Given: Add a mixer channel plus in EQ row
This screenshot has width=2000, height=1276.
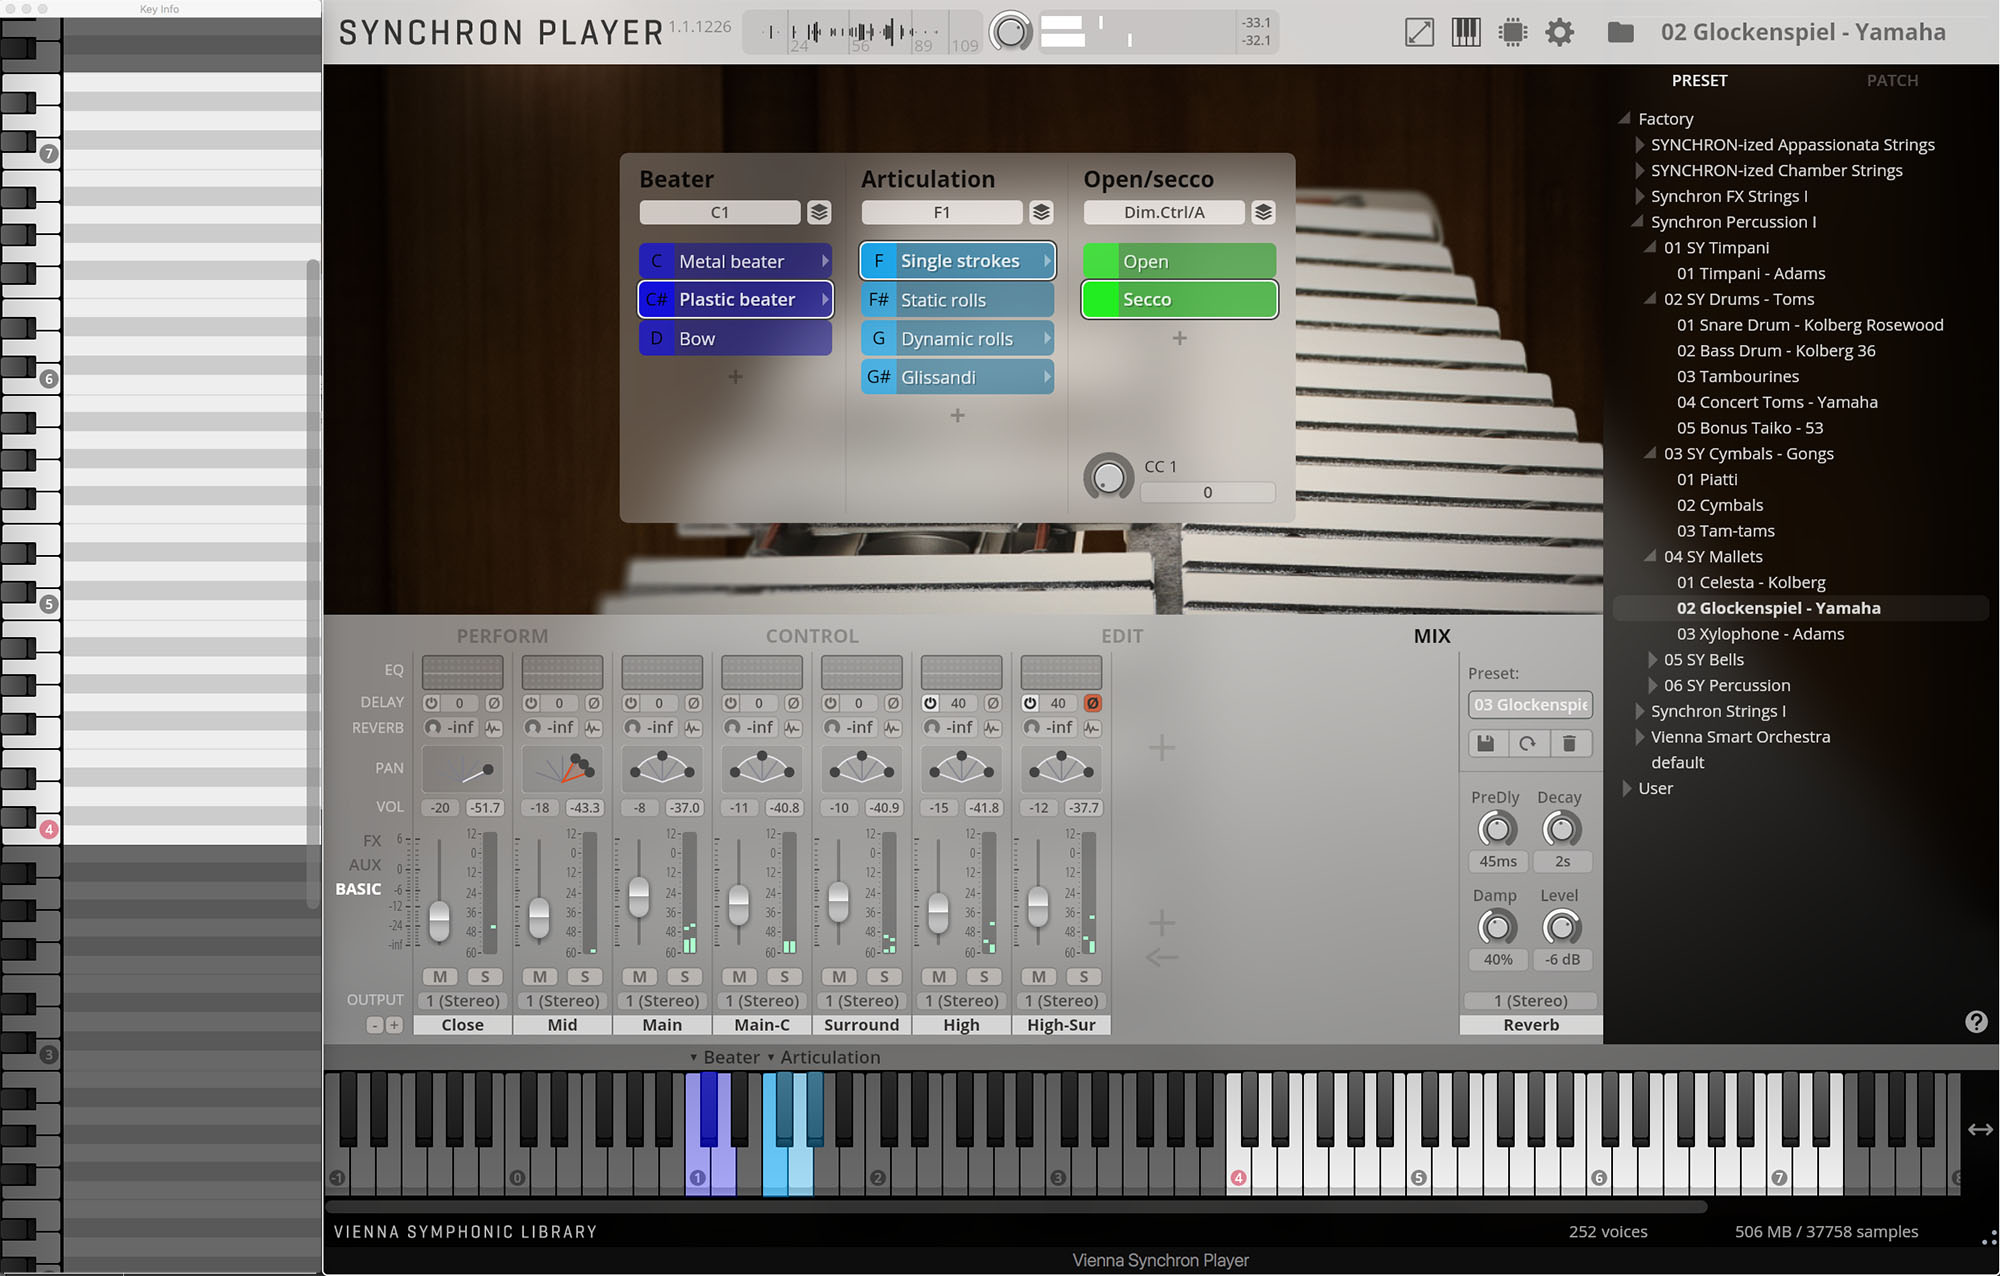Looking at the screenshot, I should (x=1161, y=747).
